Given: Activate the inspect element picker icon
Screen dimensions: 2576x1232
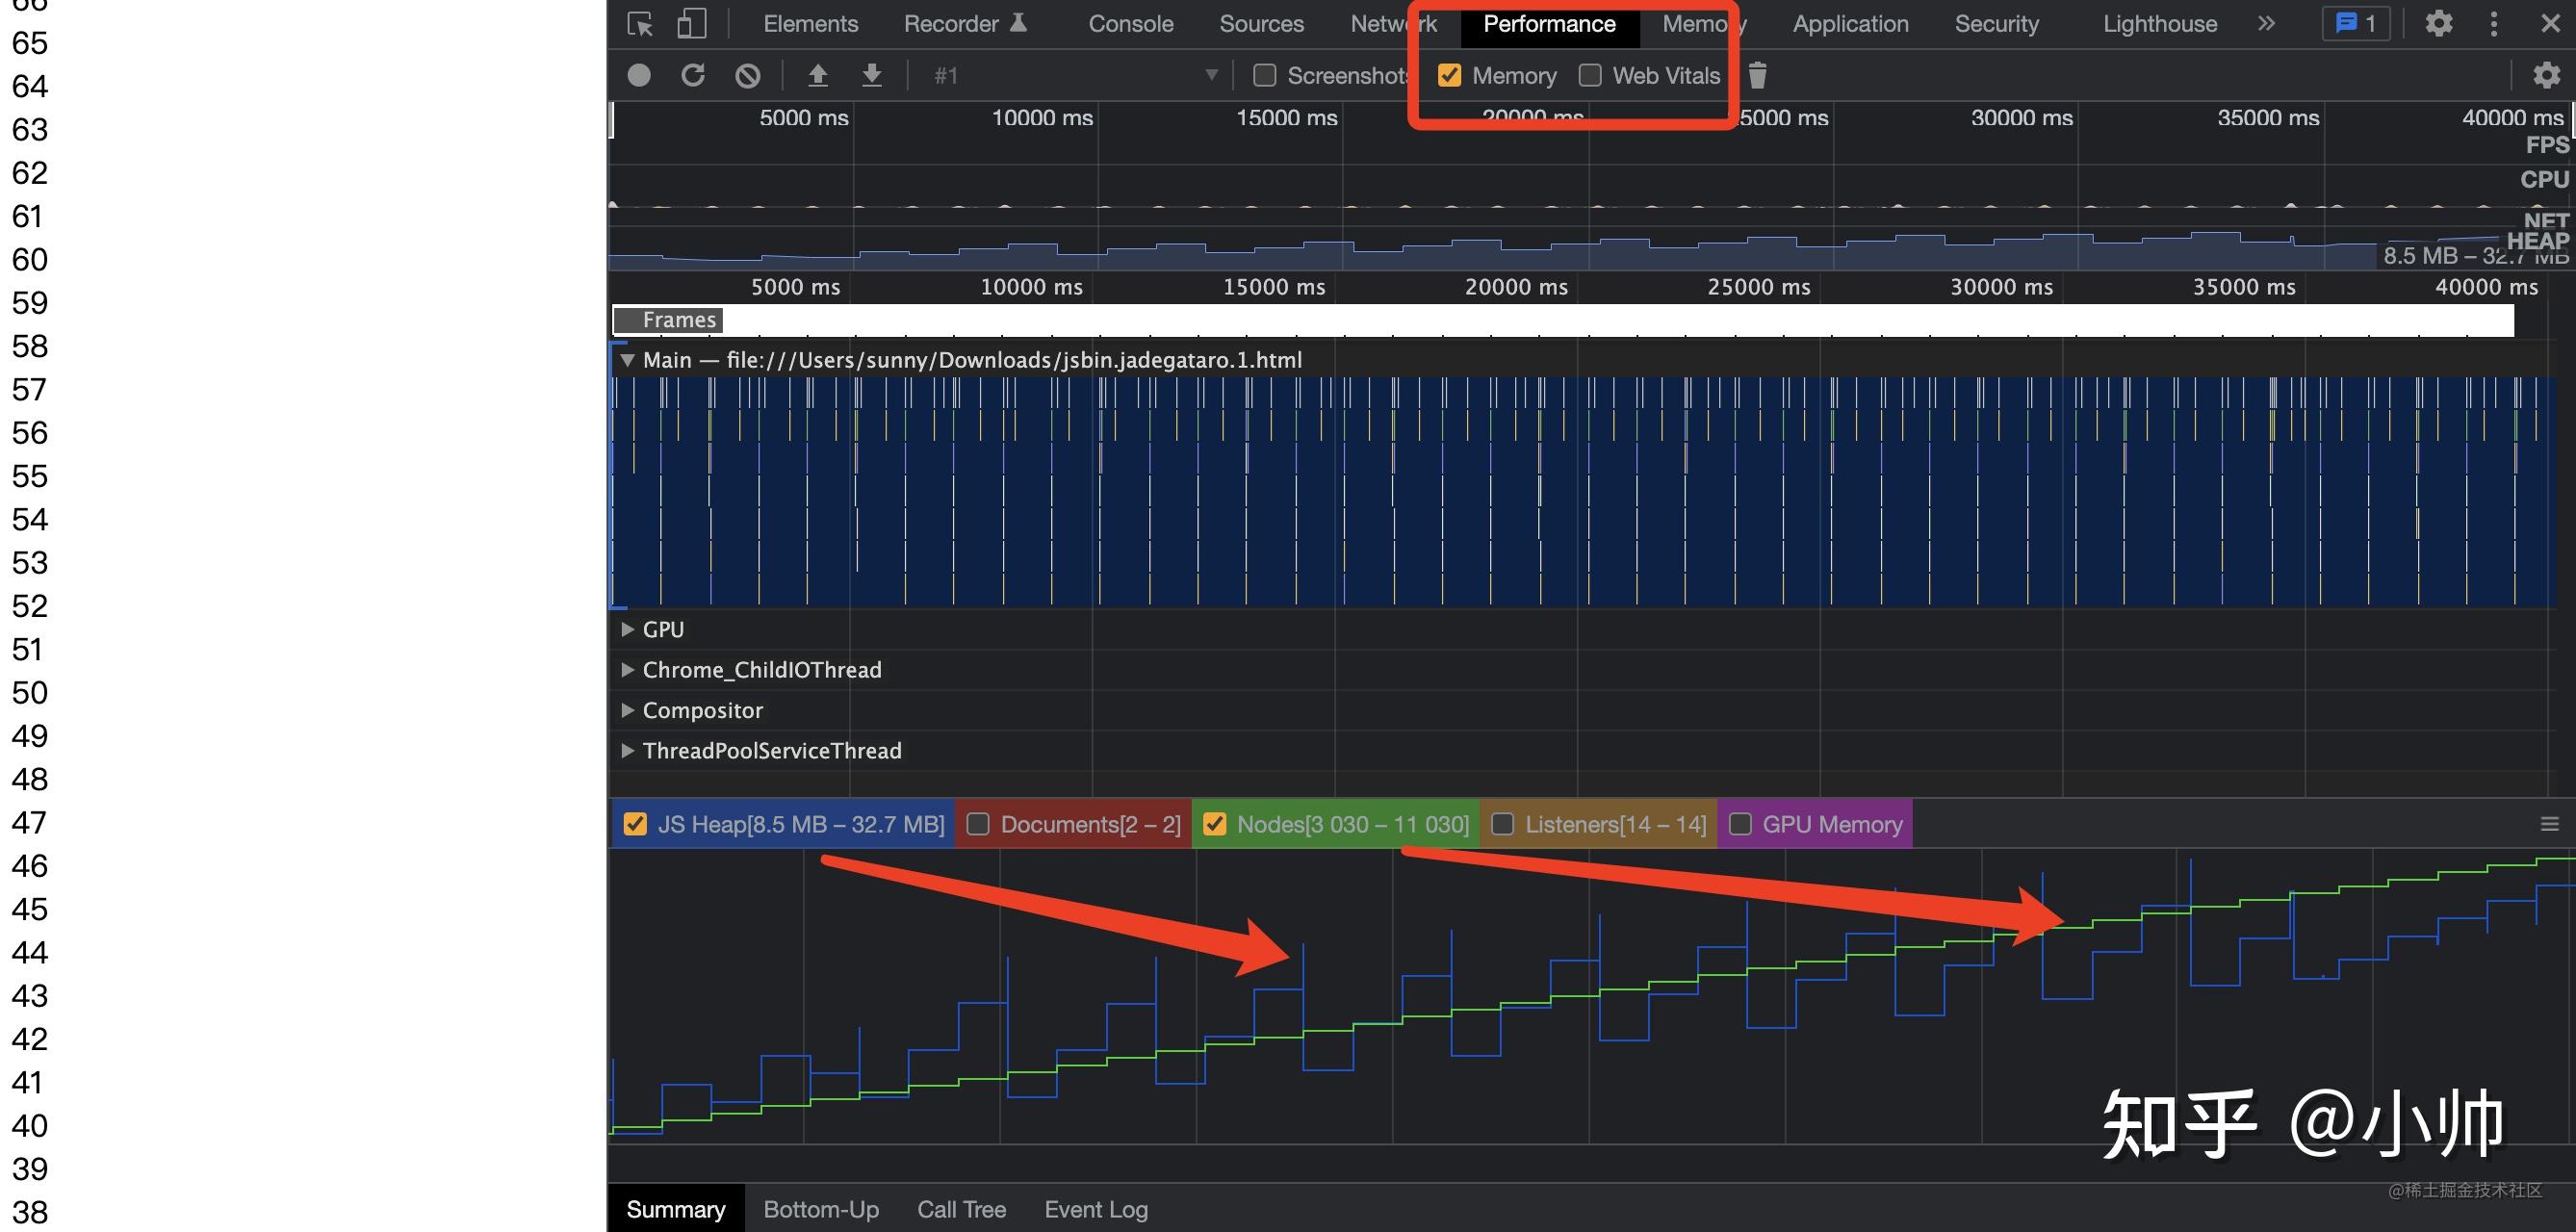Looking at the screenshot, I should pyautogui.click(x=640, y=24).
